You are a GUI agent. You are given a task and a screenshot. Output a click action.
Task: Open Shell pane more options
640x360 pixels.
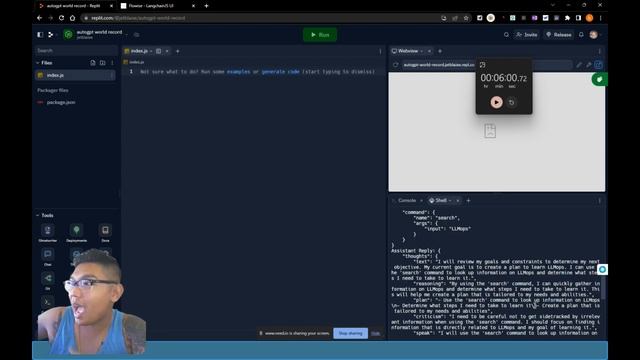tap(600, 200)
